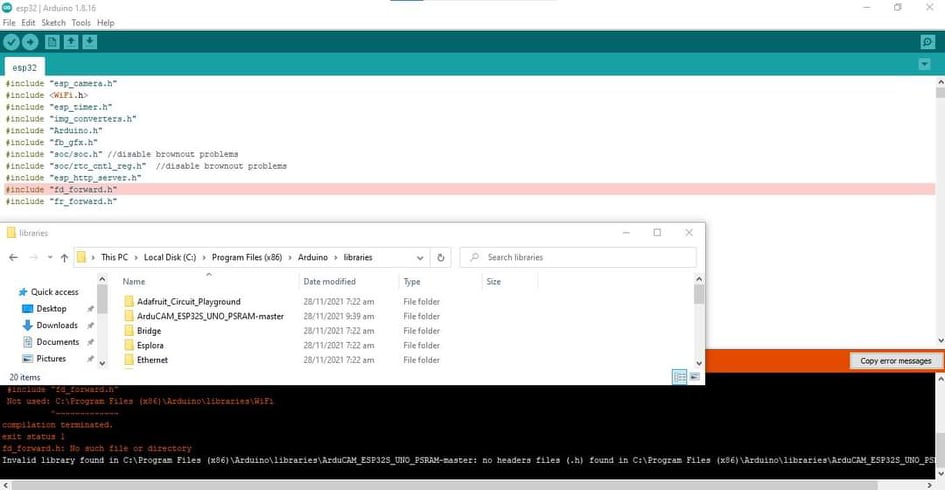945x490 pixels.
Task: Click the Search libraries input box
Action: [578, 257]
